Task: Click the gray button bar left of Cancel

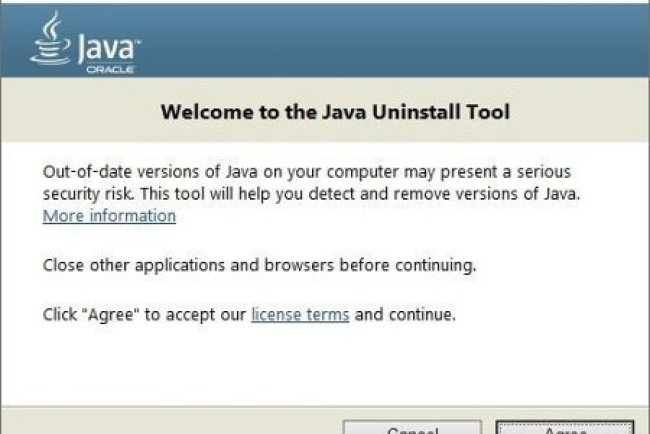Action: (170, 424)
